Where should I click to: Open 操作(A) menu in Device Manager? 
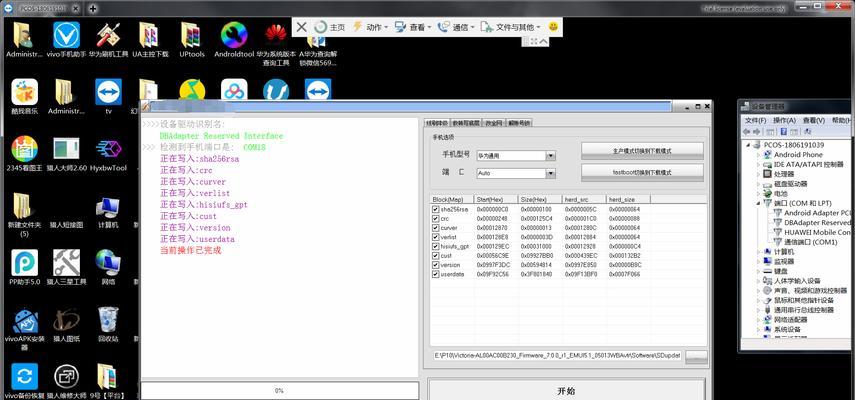[x=784, y=120]
